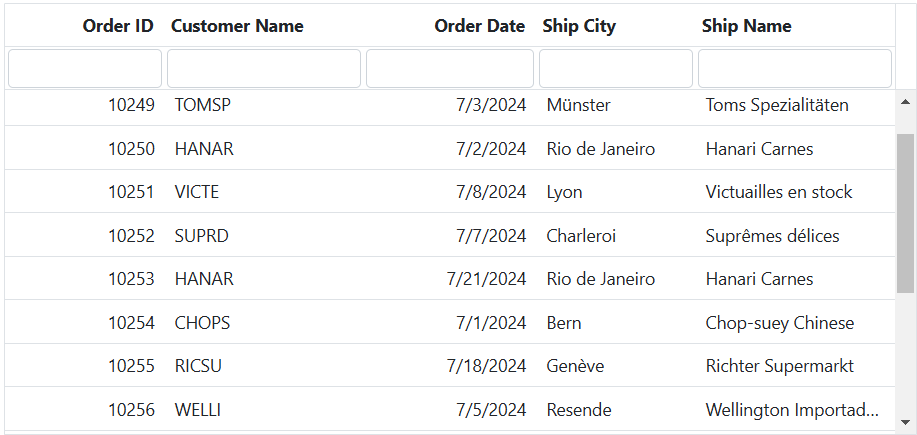Sort by Order ID column header
The width and height of the screenshot is (917, 435).
point(118,26)
